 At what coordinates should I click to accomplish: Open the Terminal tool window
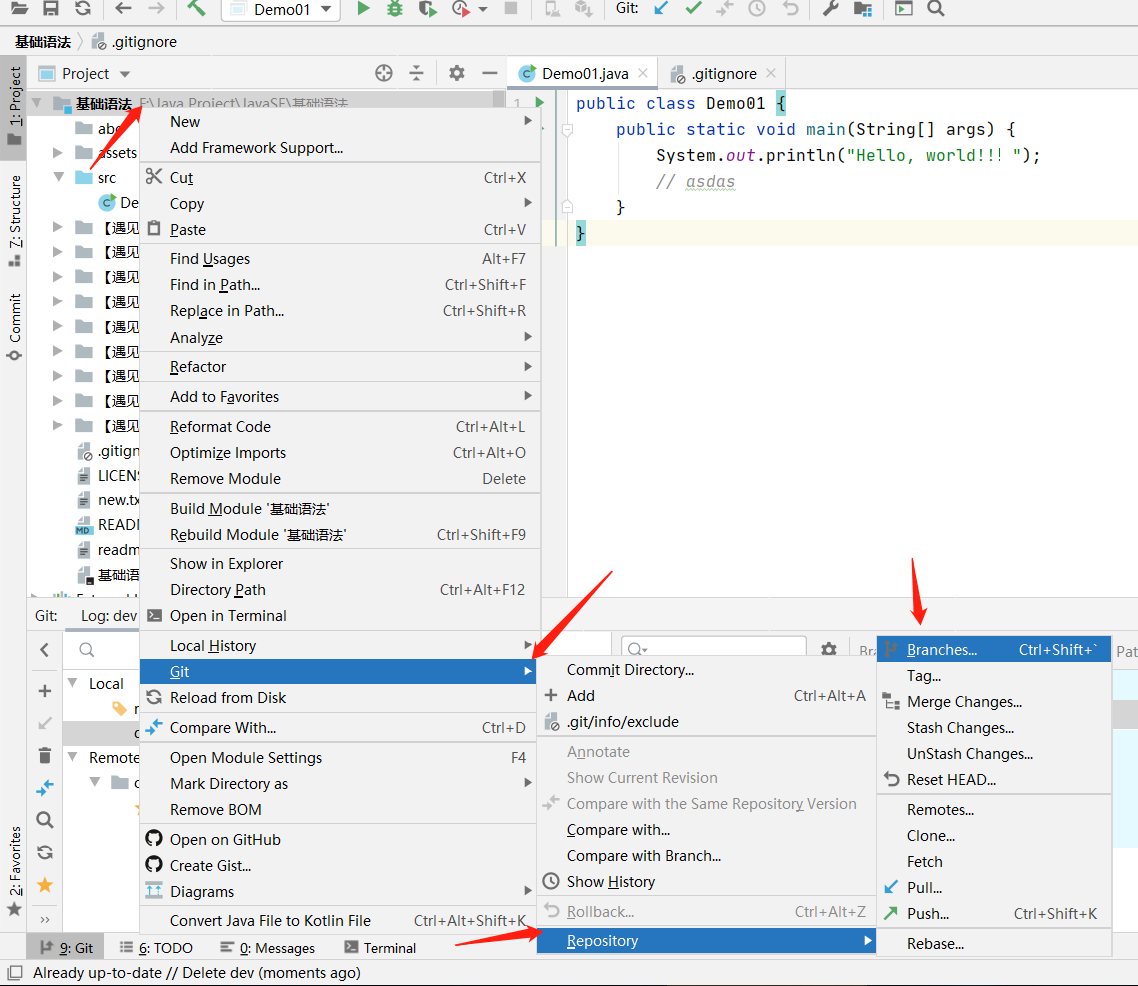point(380,948)
